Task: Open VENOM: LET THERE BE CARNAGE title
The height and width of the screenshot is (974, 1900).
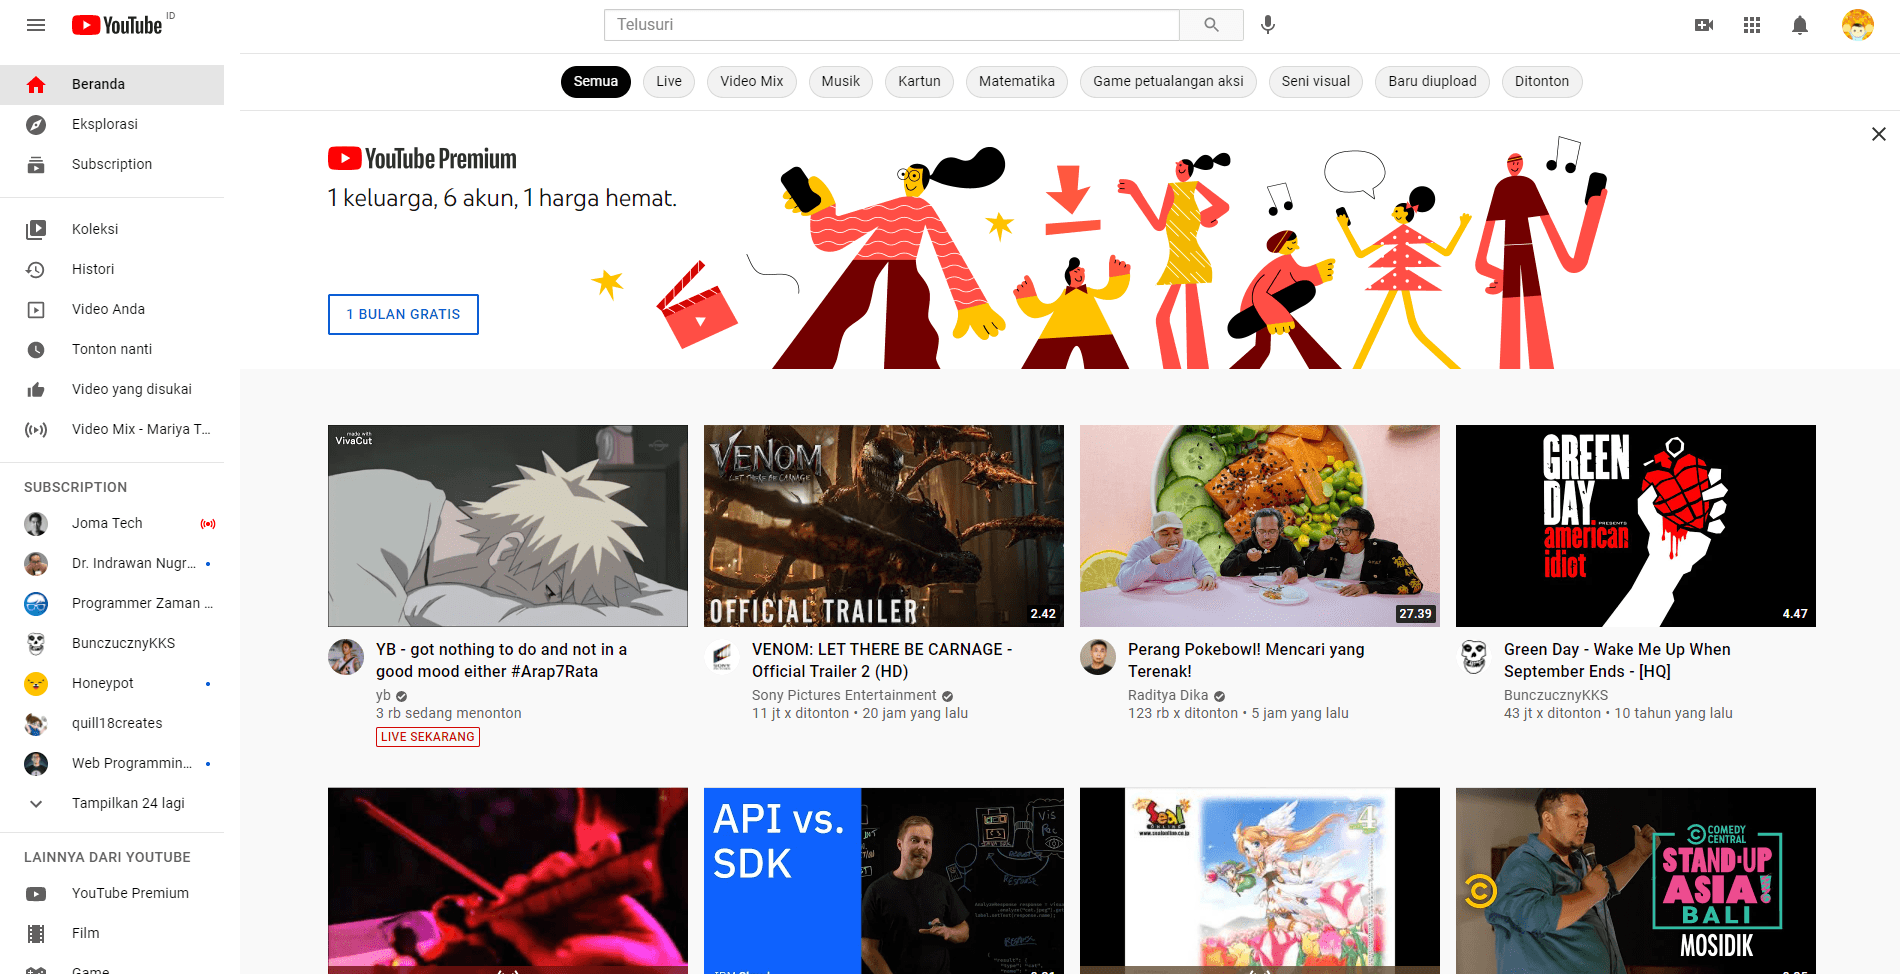Action: [882, 660]
